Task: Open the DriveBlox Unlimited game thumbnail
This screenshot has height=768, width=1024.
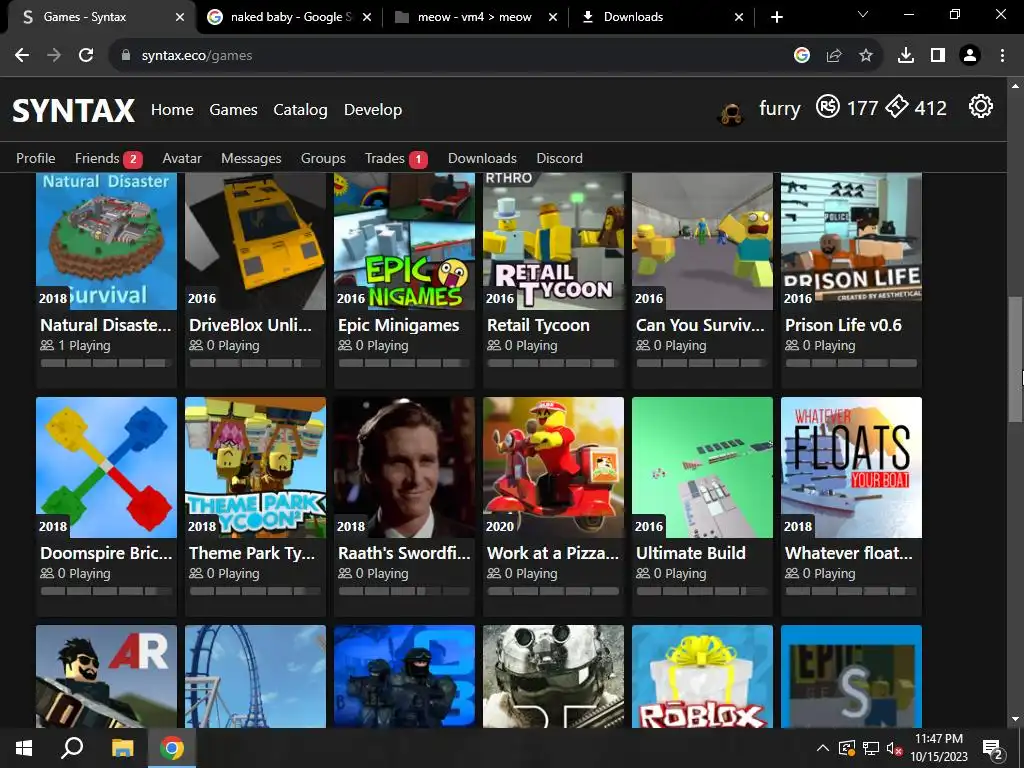Action: click(255, 241)
